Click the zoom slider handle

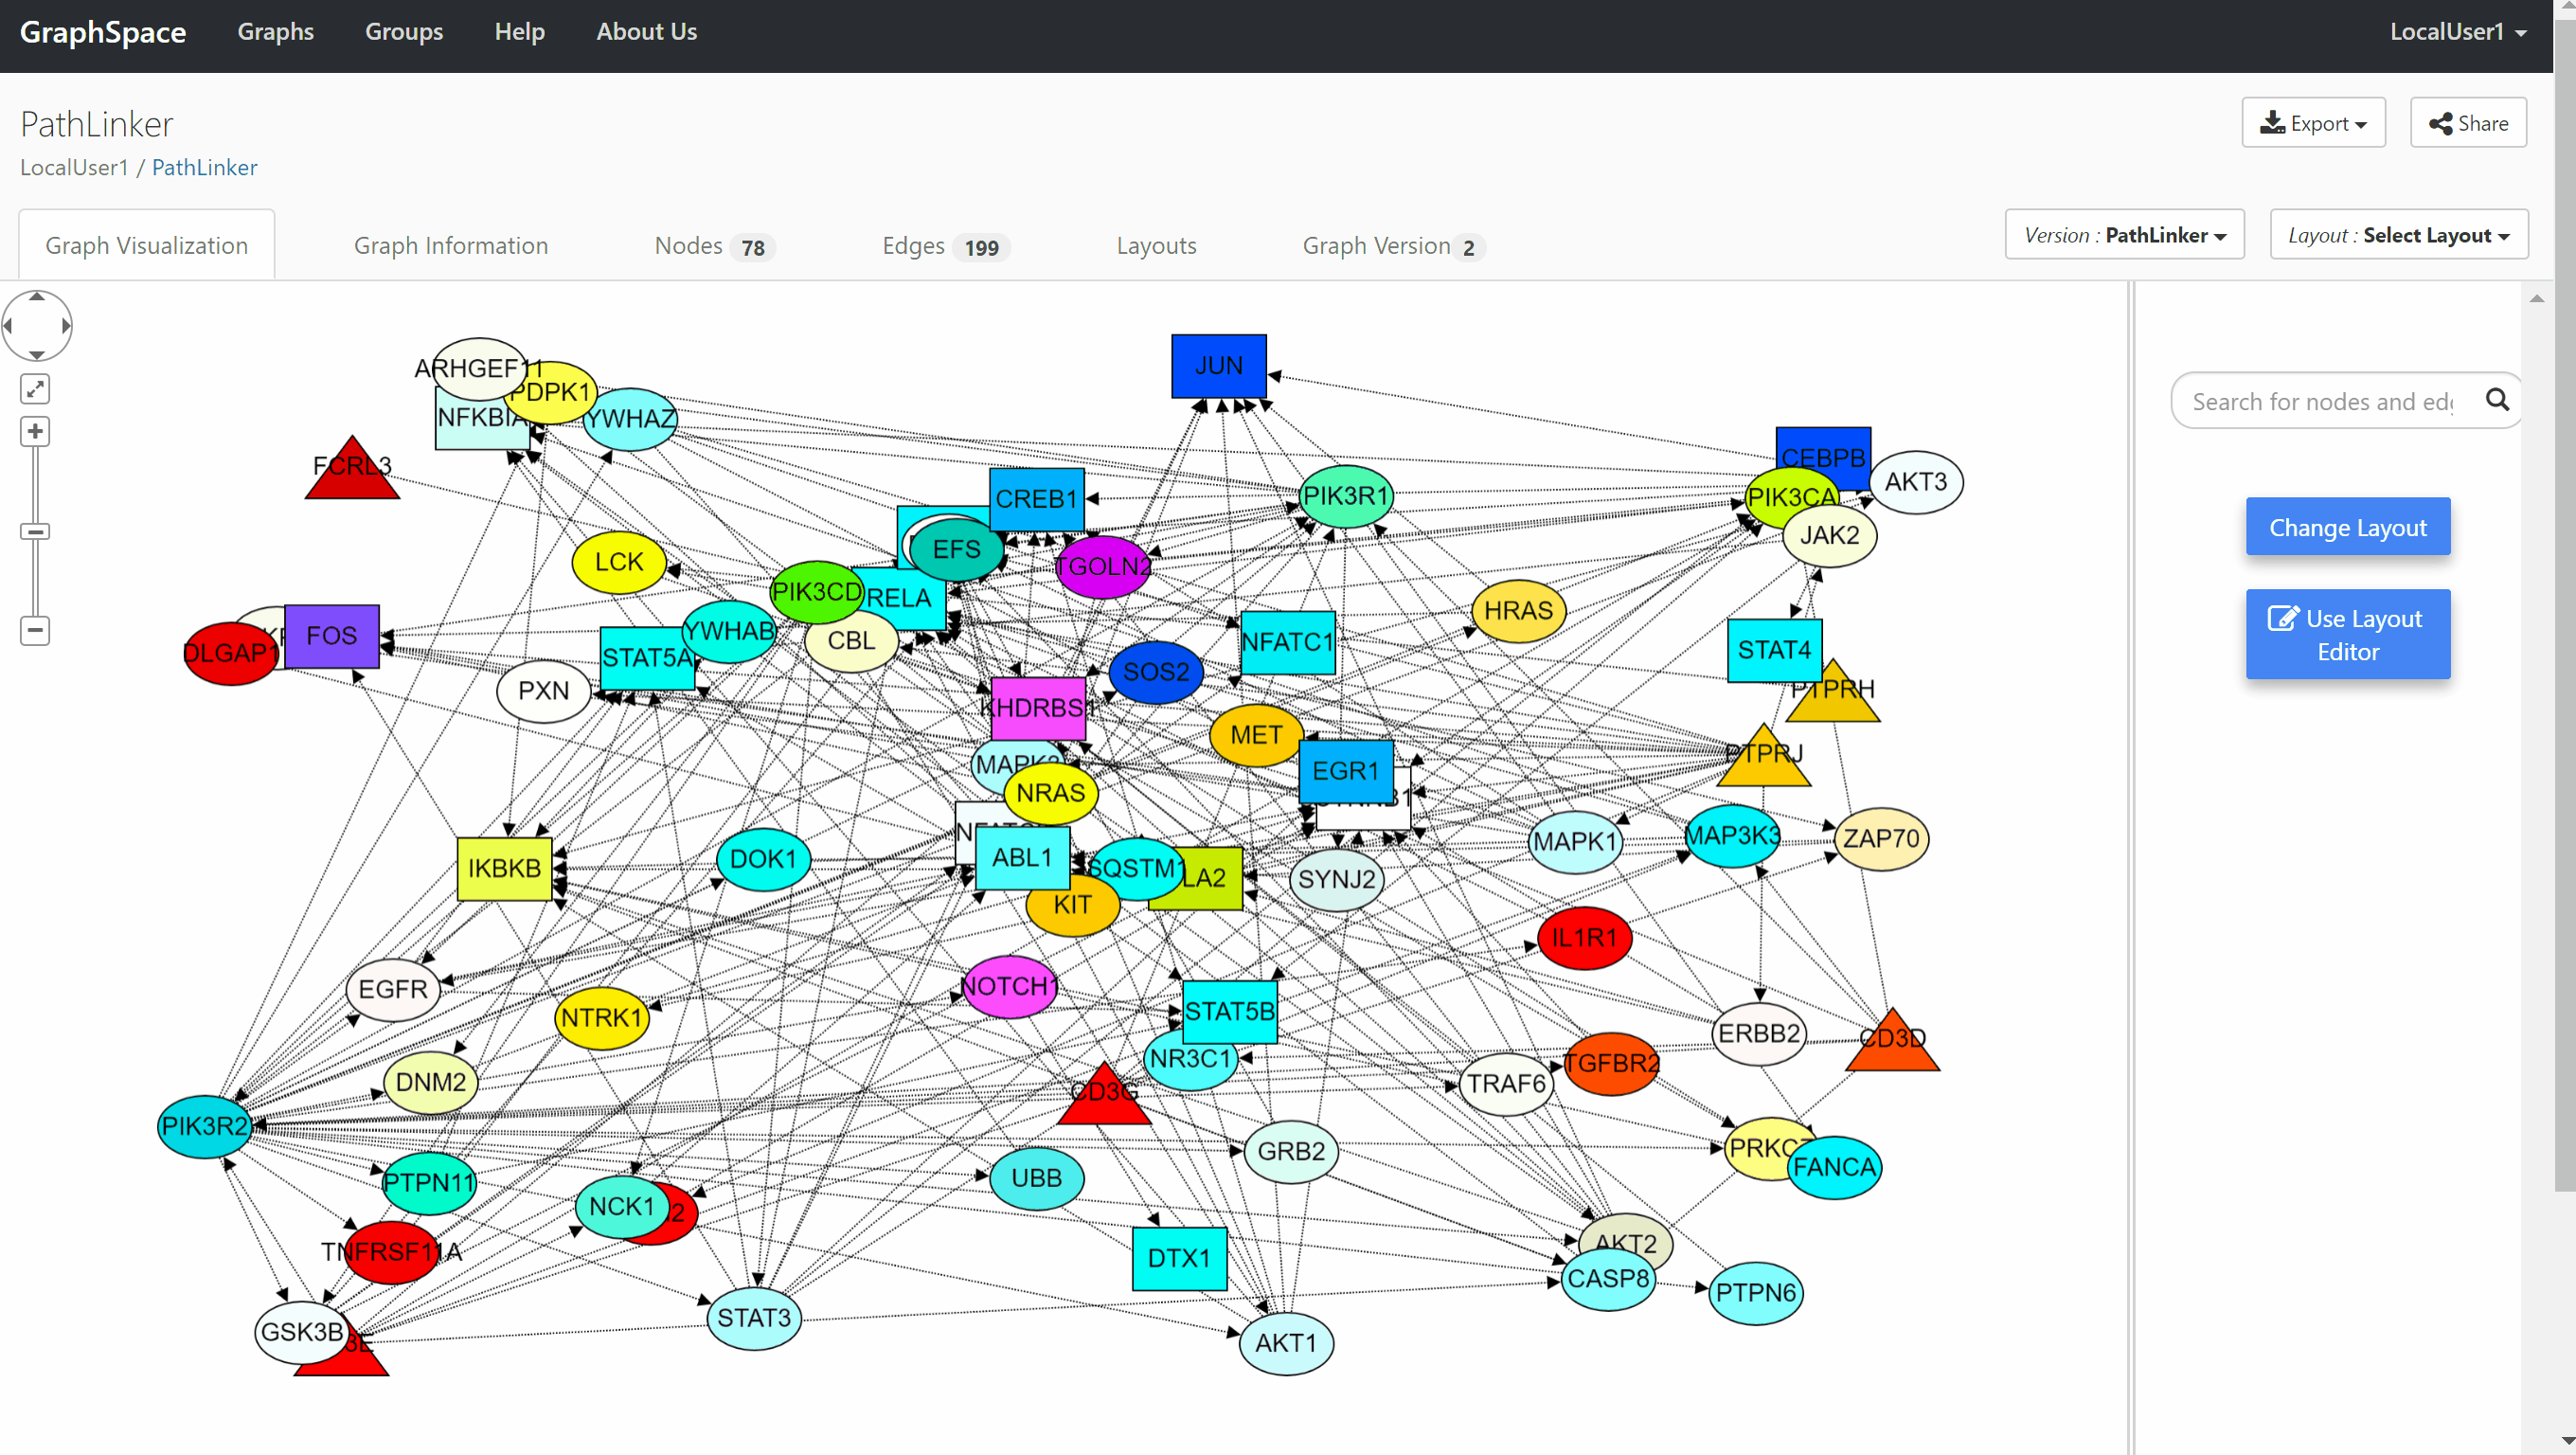[x=35, y=531]
